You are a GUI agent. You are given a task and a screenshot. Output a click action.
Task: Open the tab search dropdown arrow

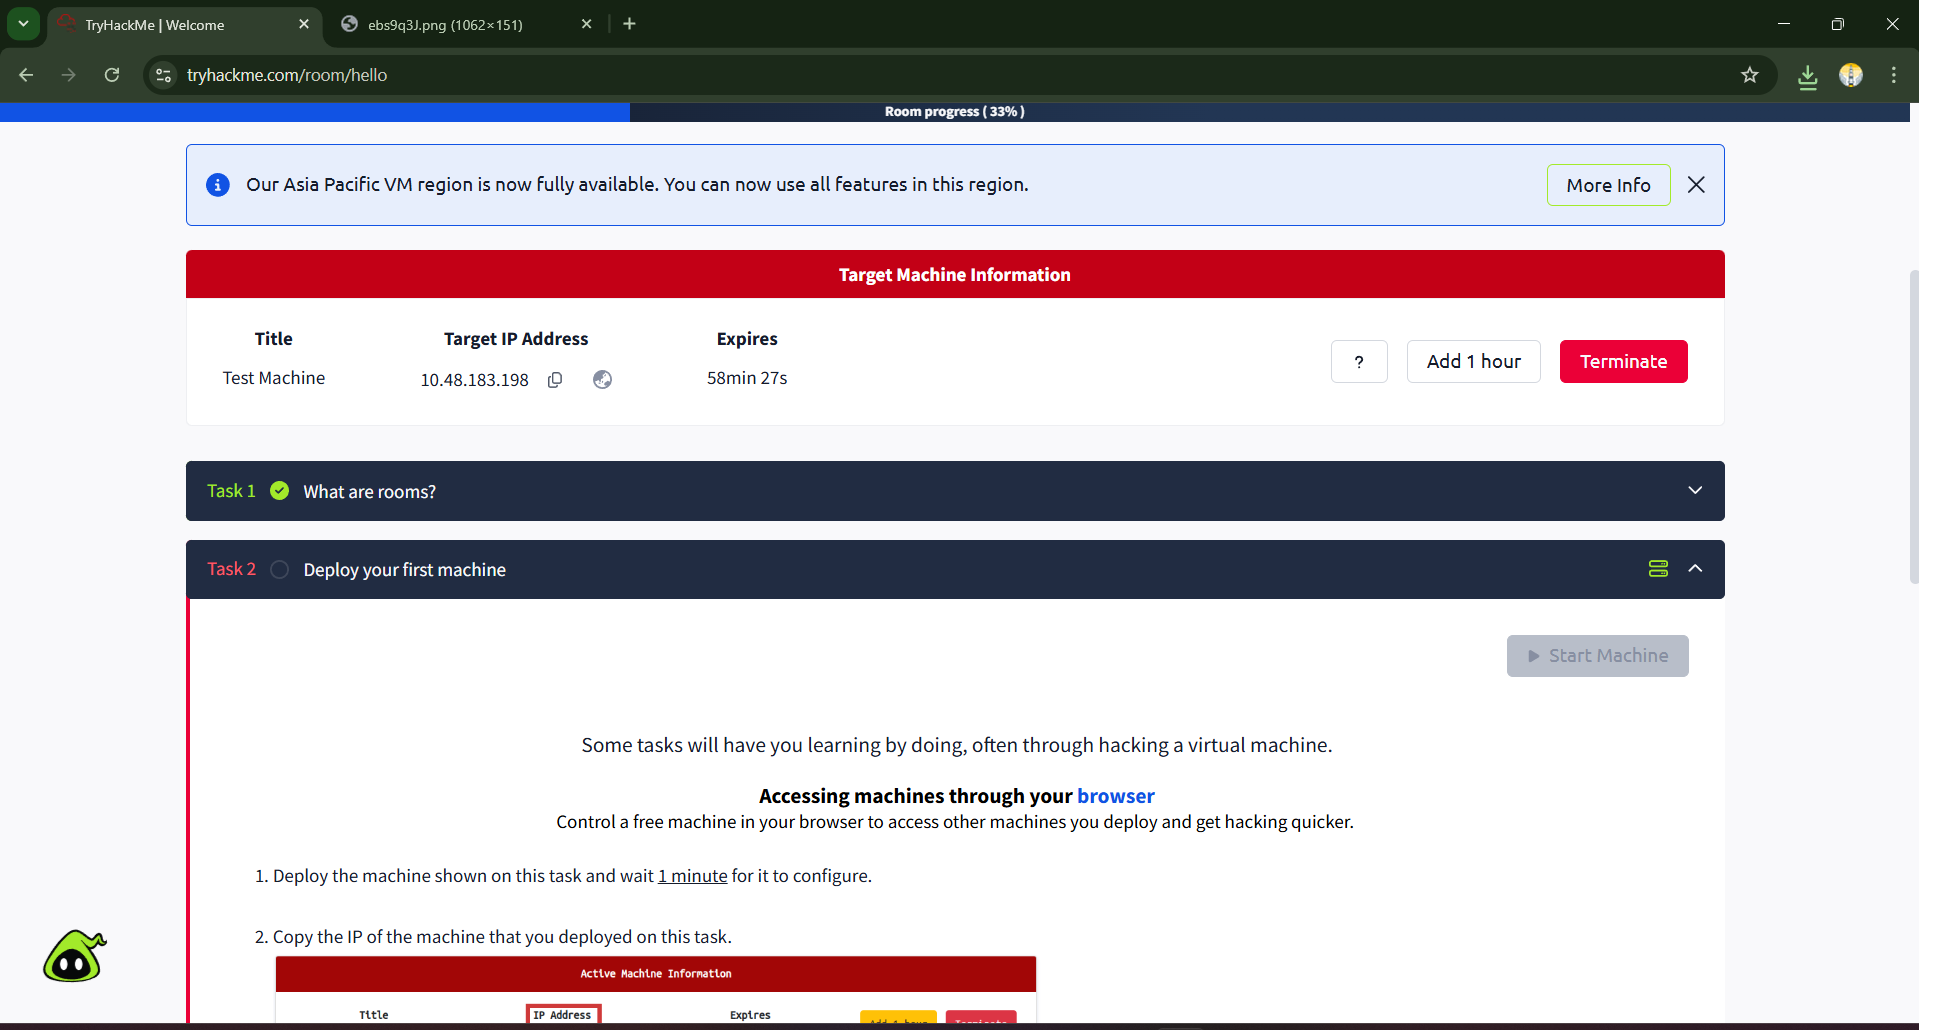[23, 24]
